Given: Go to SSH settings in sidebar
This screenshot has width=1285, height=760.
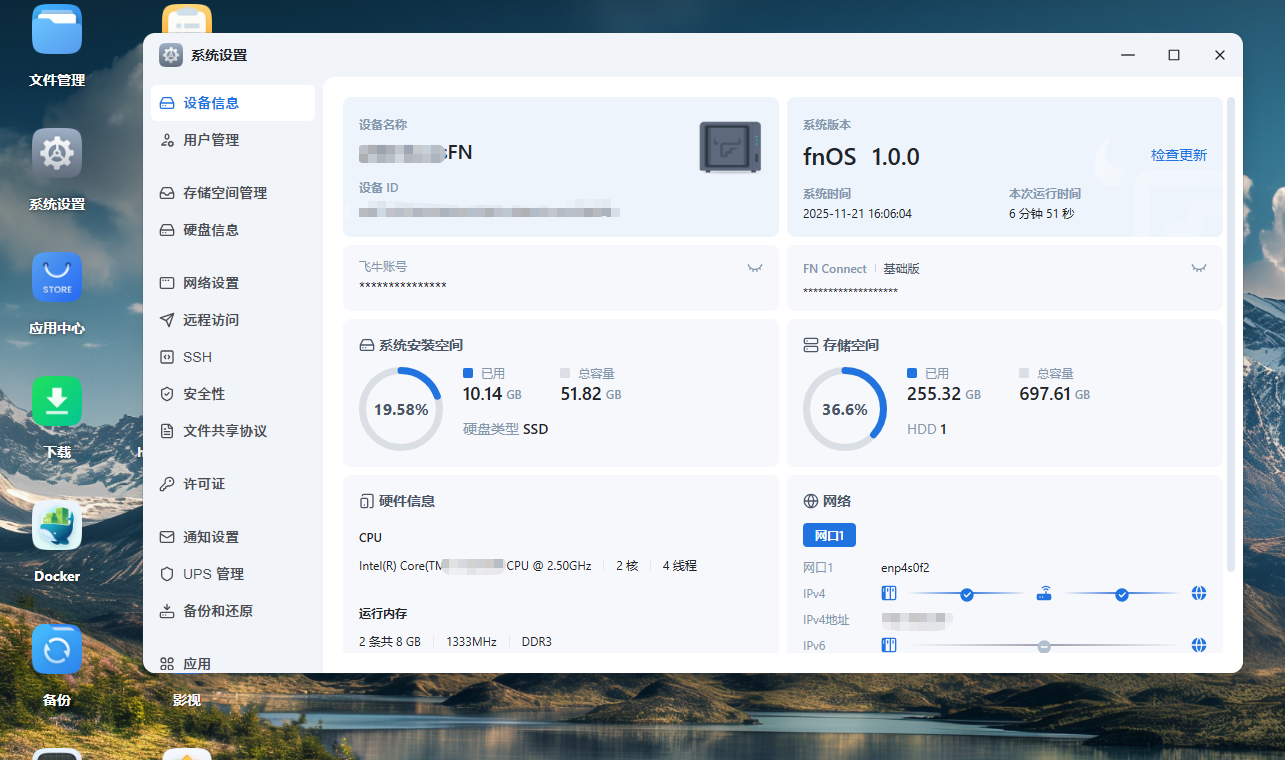Looking at the screenshot, I should 197,357.
